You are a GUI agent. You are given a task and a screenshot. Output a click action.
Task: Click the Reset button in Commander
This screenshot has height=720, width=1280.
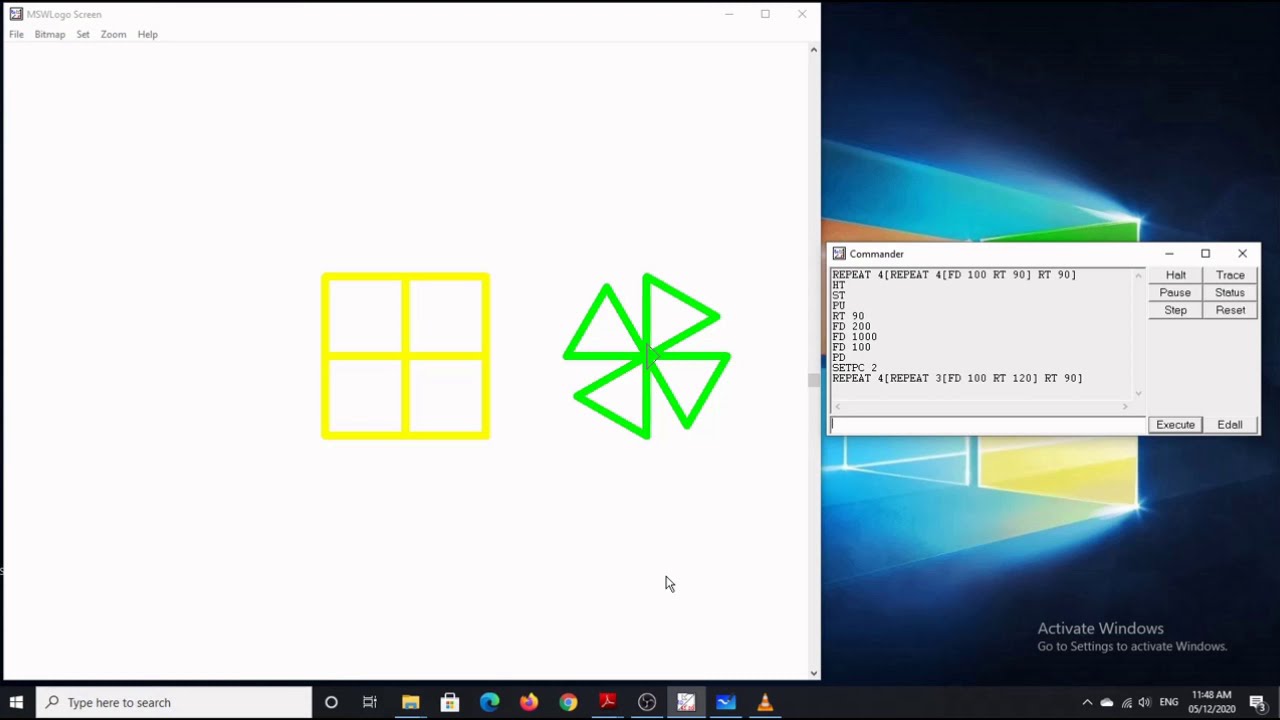[1230, 310]
